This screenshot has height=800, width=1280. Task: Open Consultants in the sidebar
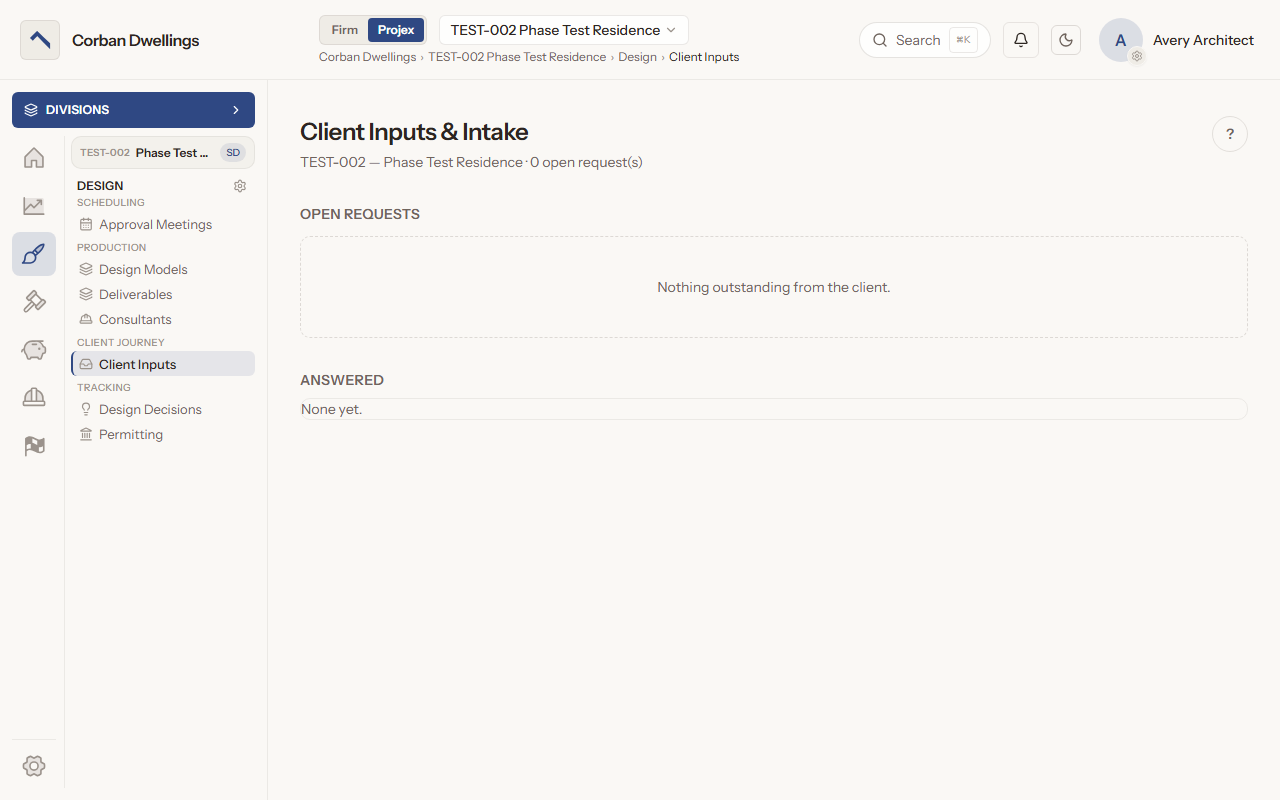(163, 320)
